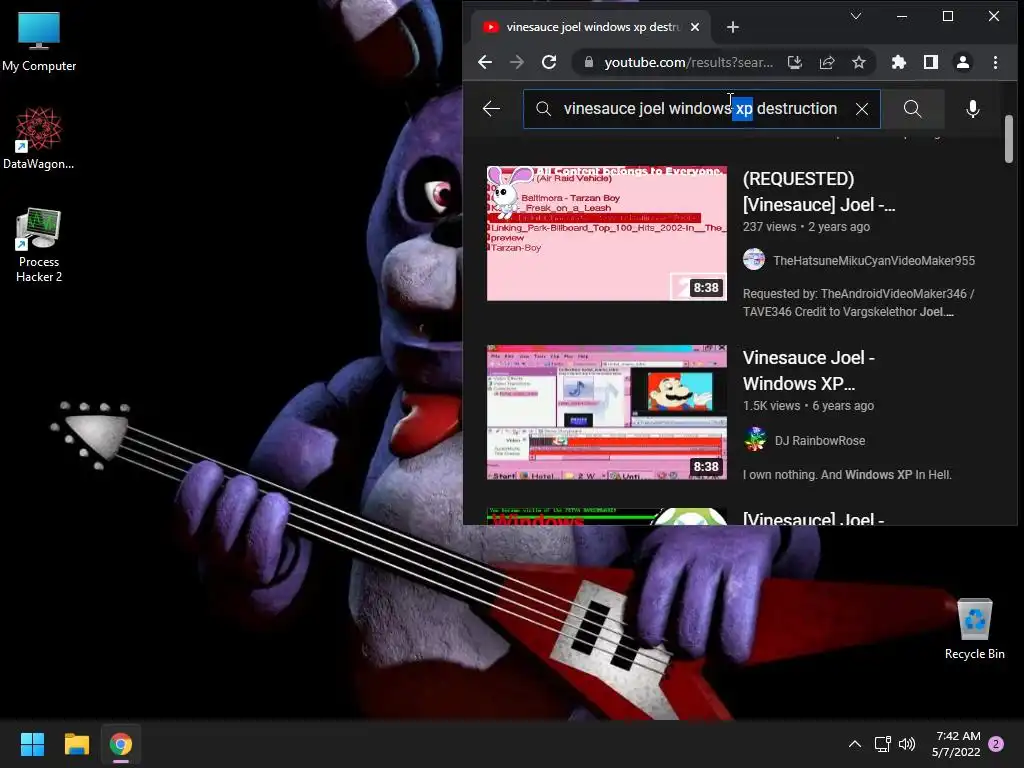Reload the YouTube page
The height and width of the screenshot is (768, 1024).
click(x=549, y=62)
